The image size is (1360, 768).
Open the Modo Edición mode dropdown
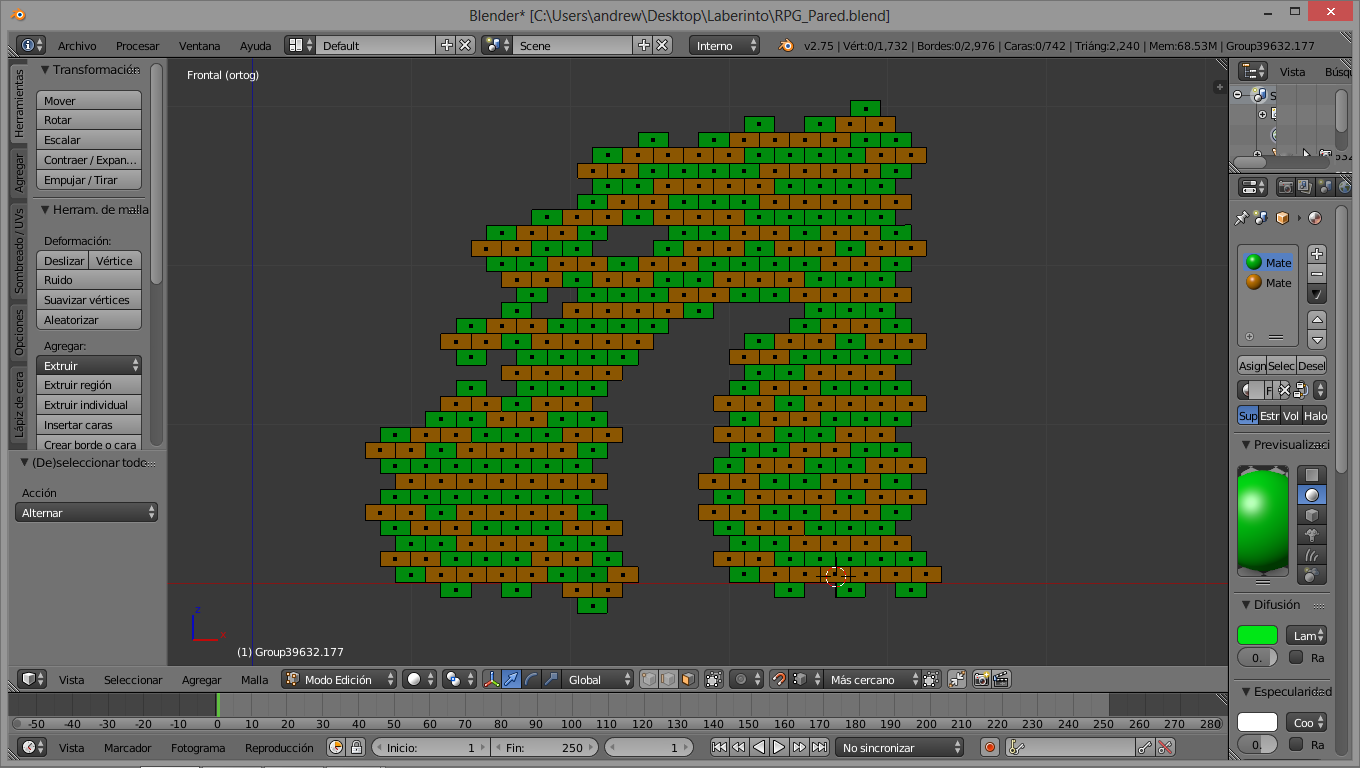(x=339, y=679)
